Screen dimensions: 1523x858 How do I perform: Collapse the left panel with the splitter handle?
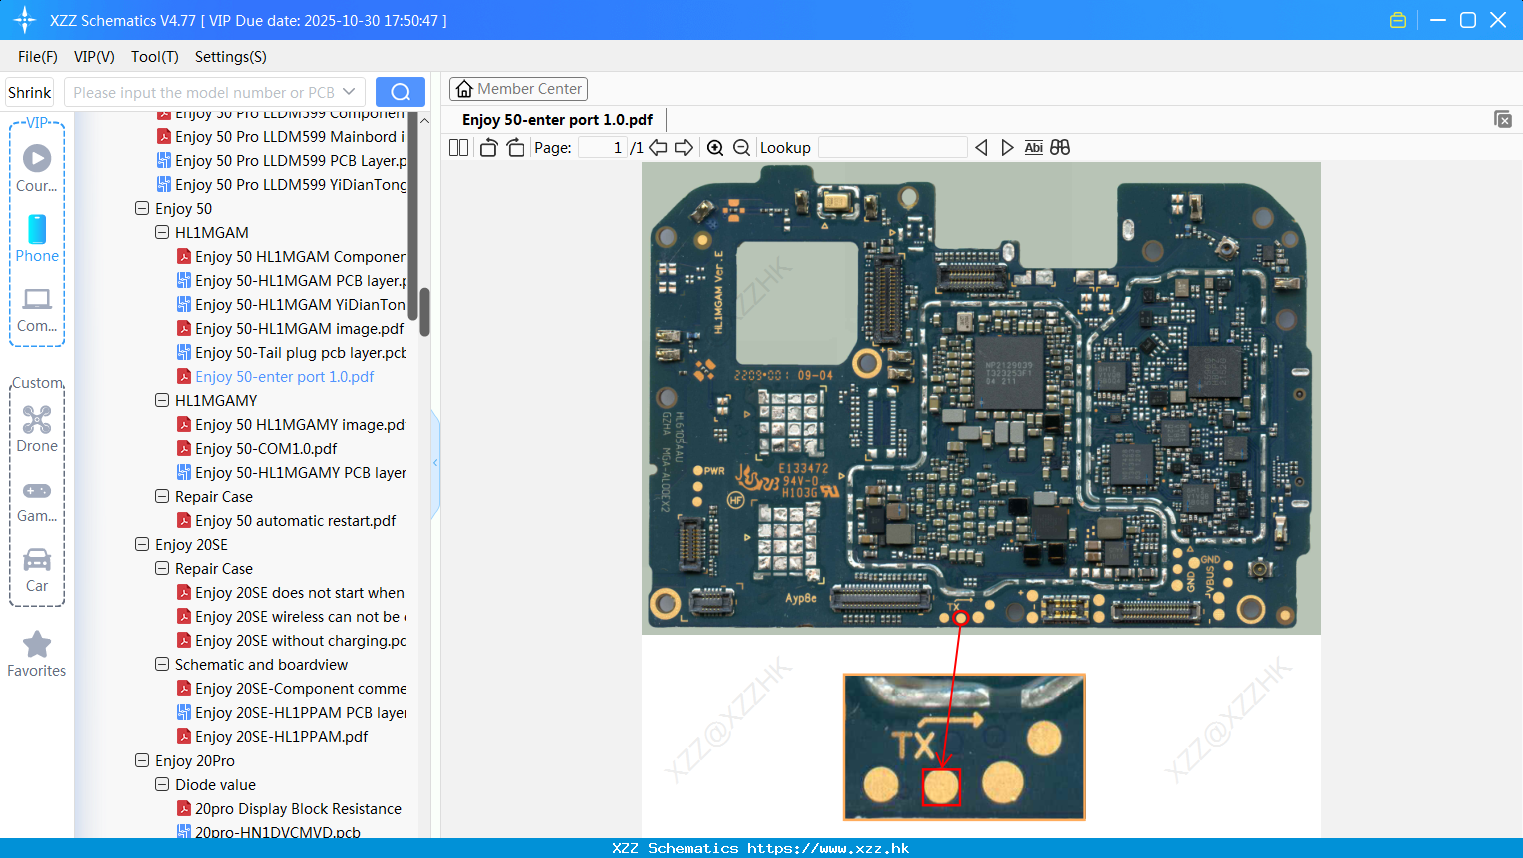pyautogui.click(x=435, y=462)
